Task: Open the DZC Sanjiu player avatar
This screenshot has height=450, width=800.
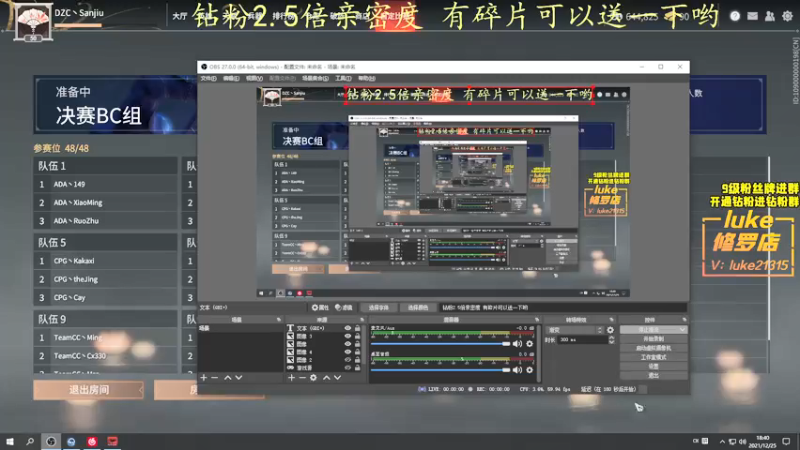Action: tap(33, 21)
